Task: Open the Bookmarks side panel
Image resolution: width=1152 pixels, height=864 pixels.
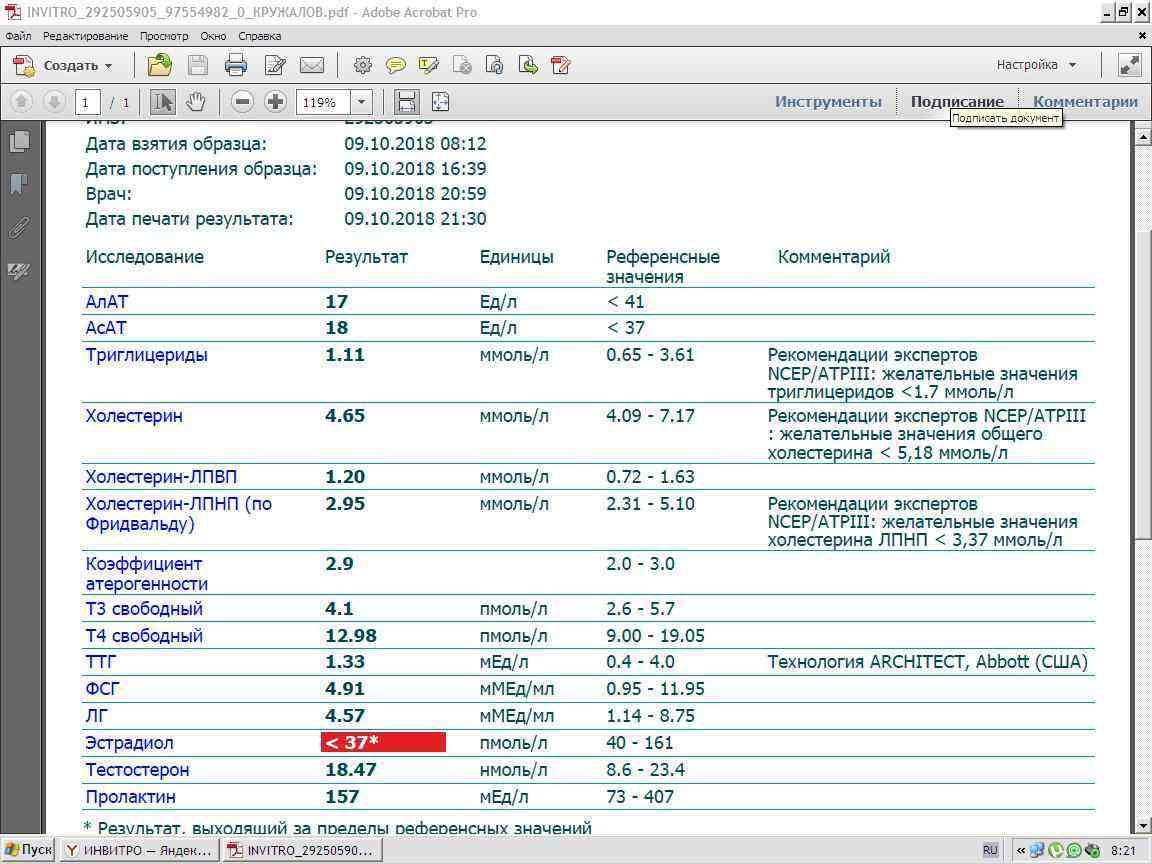Action: [x=19, y=184]
